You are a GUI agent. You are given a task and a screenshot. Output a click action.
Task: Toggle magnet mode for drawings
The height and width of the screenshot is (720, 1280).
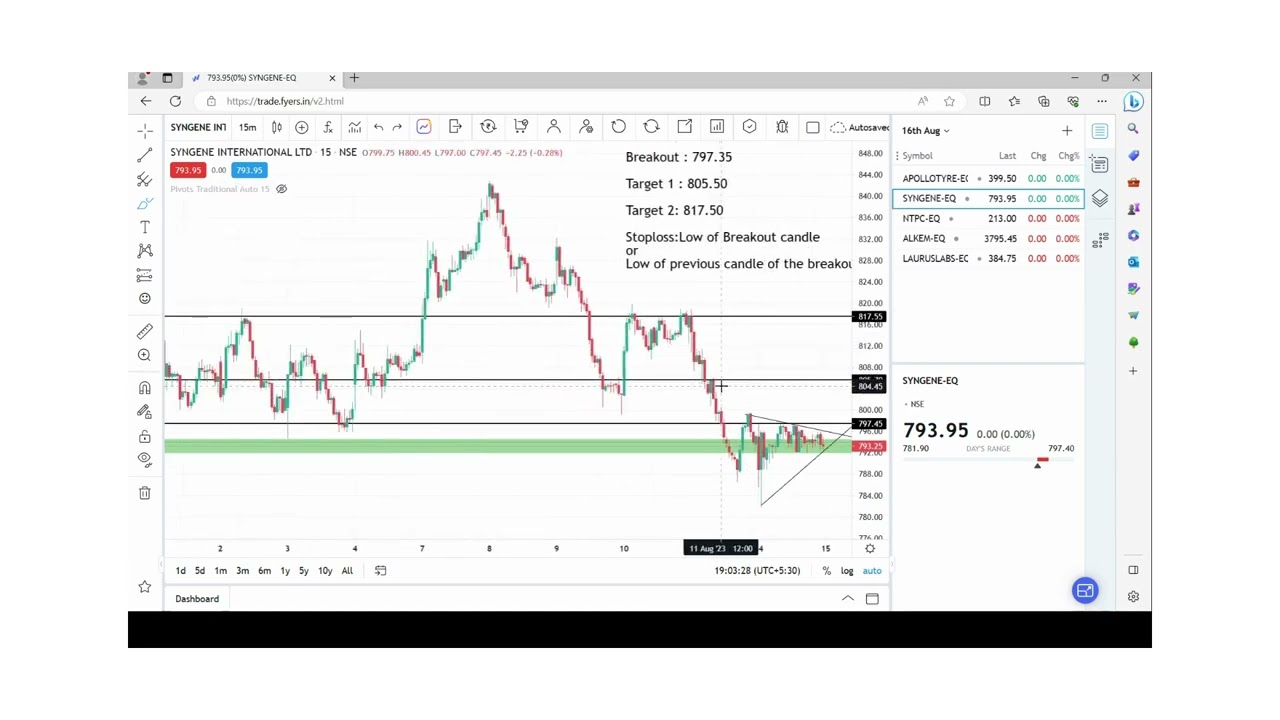pyautogui.click(x=145, y=388)
